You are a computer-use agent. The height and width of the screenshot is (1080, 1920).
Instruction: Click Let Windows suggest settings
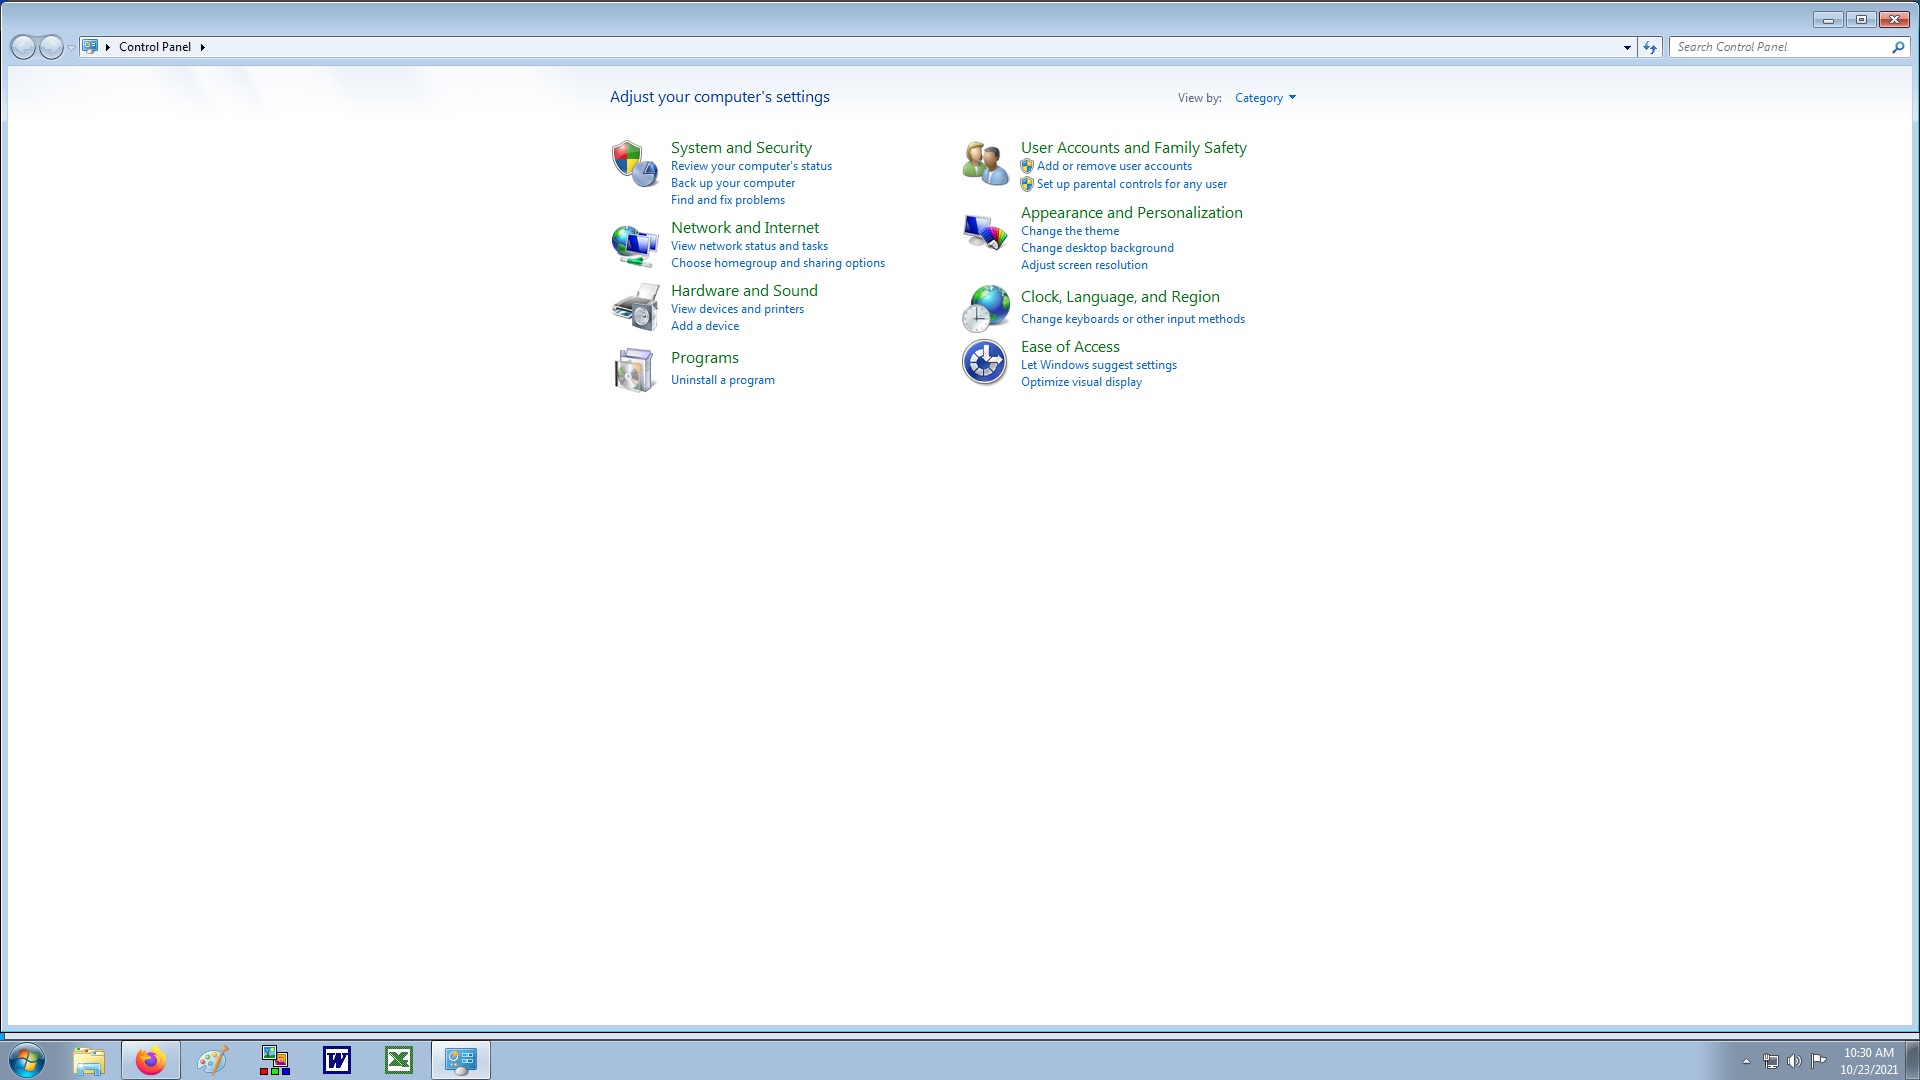(x=1099, y=365)
